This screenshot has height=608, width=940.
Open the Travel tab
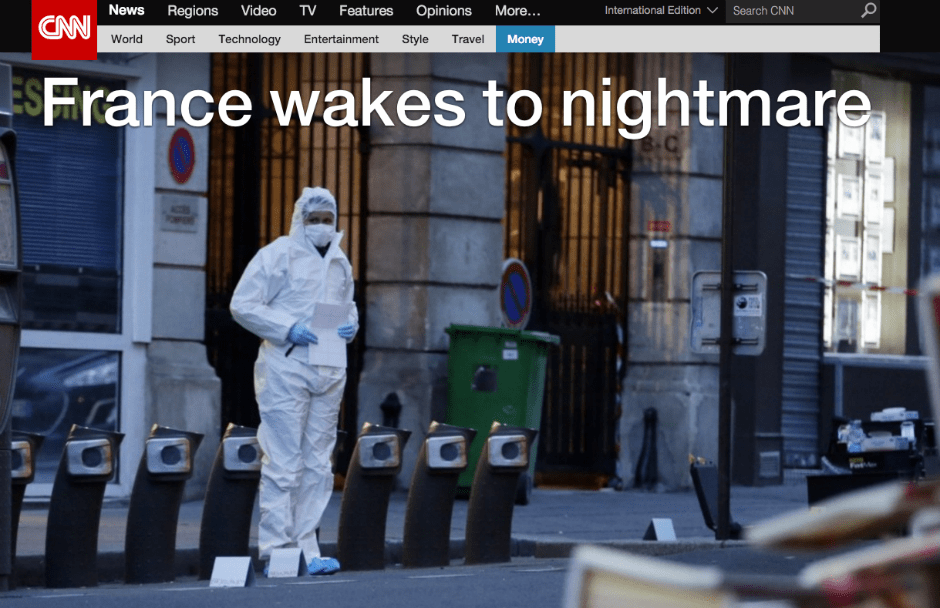[468, 39]
